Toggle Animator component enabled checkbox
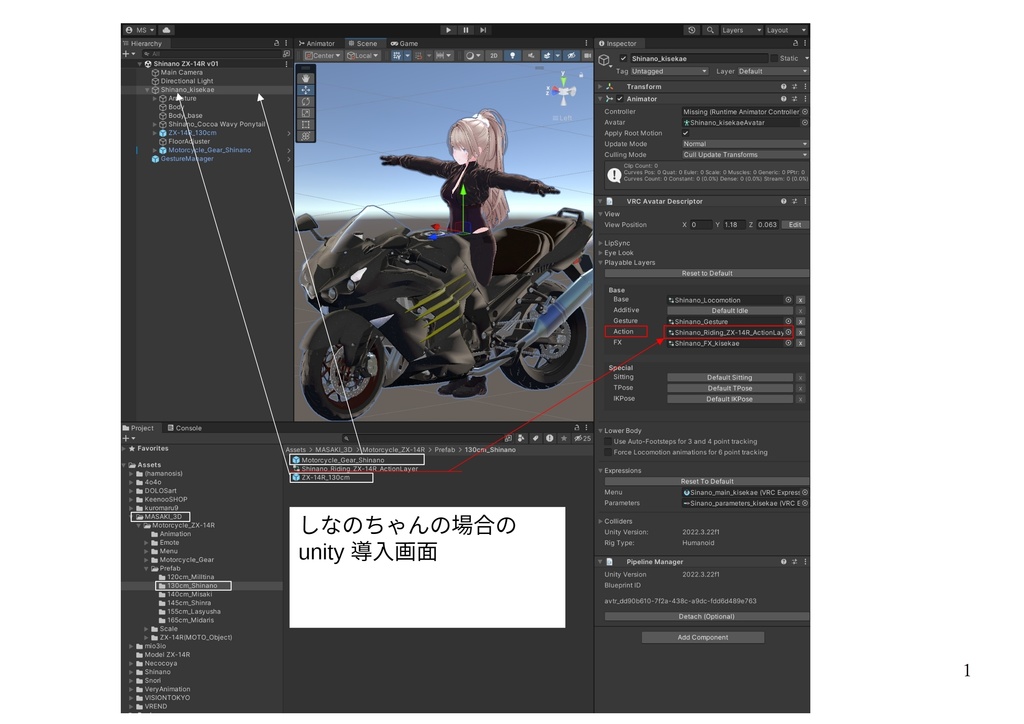The image size is (1024, 724). 620,99
